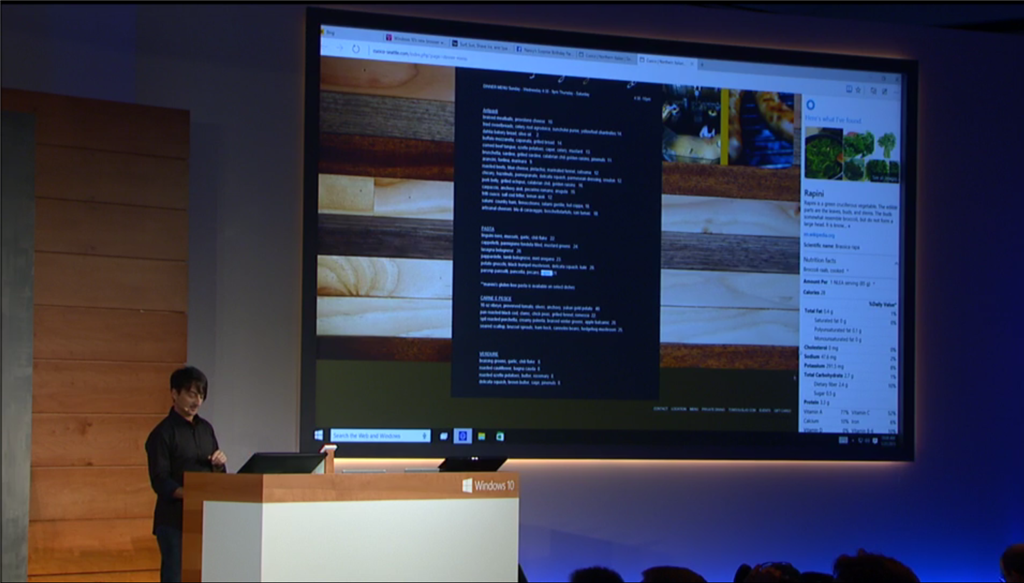Click the Task View taskbar icon
Image resolution: width=1024 pixels, height=583 pixels.
coord(444,436)
